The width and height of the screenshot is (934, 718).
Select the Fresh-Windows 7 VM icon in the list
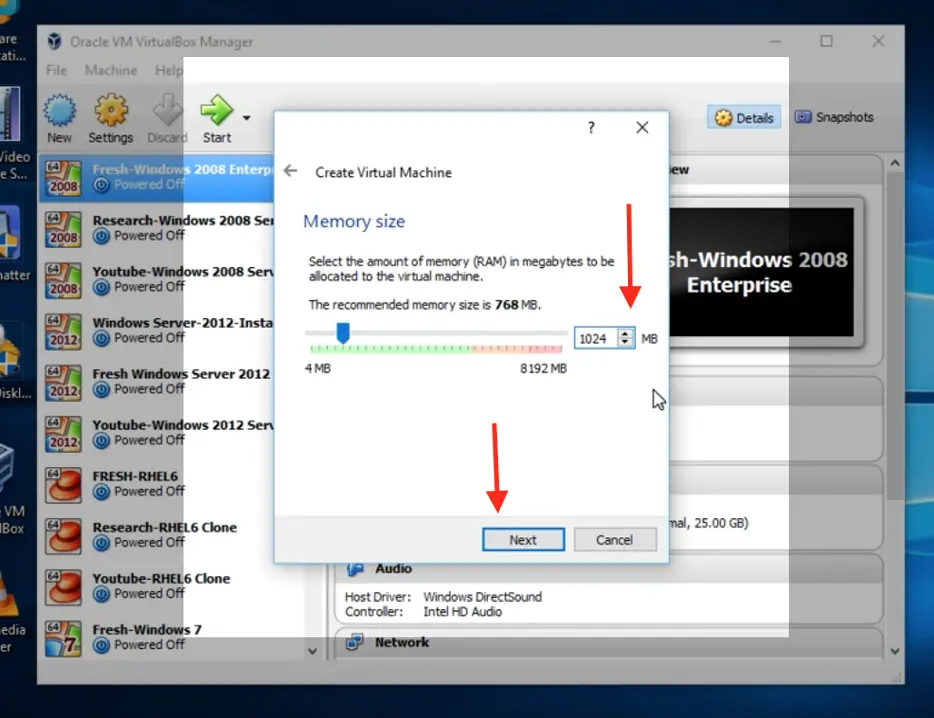coord(60,636)
